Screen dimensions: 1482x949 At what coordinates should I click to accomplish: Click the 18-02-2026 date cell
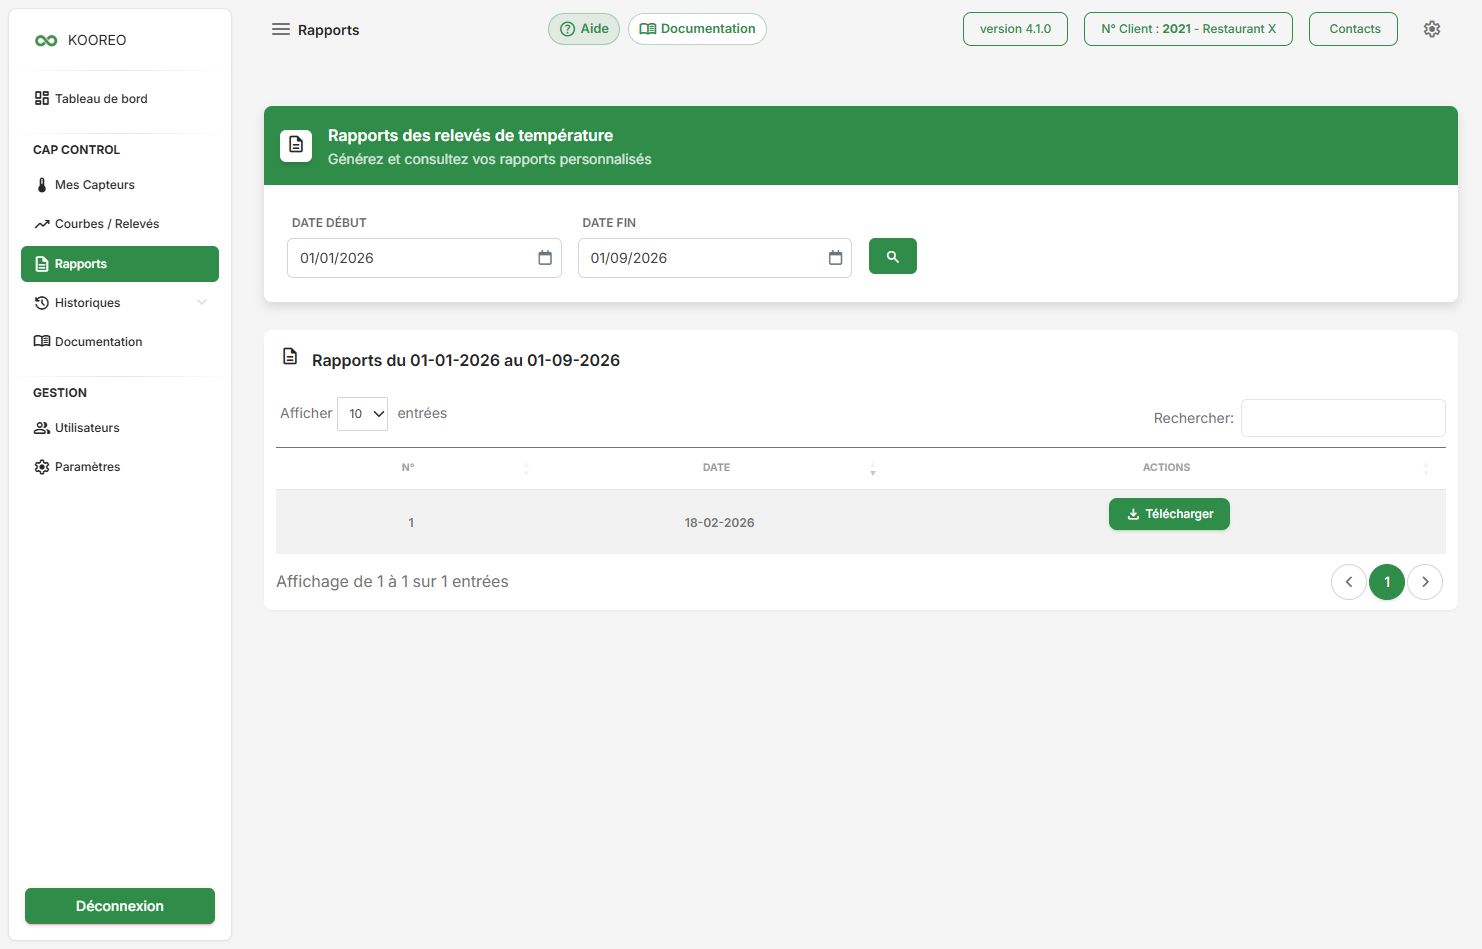[719, 523]
